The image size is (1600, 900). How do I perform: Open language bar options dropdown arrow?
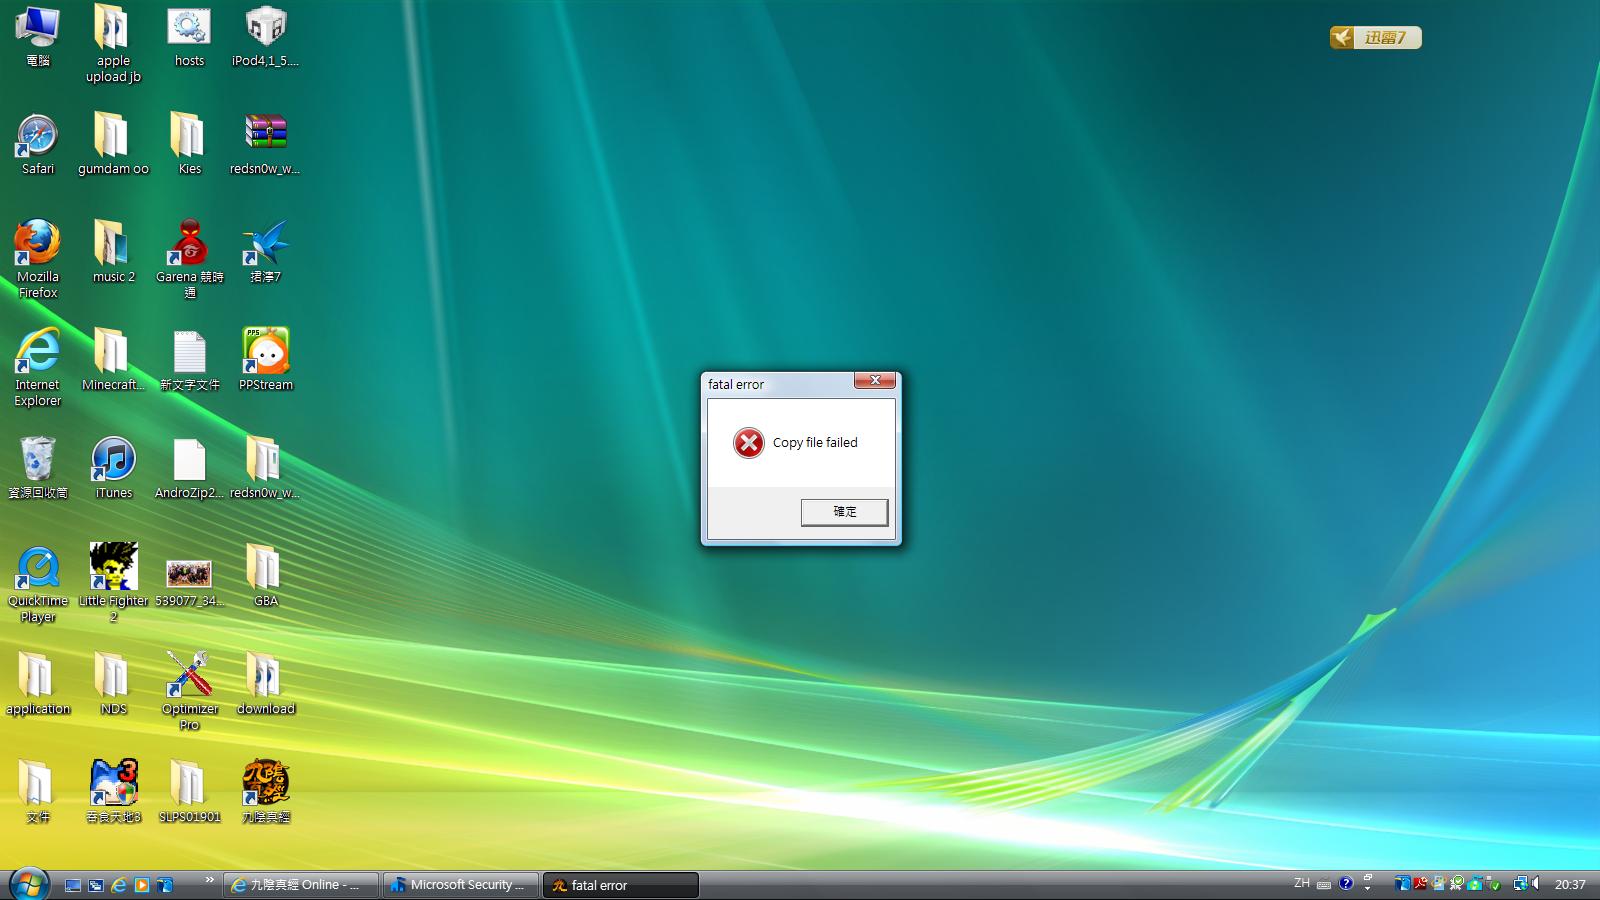[x=1367, y=888]
